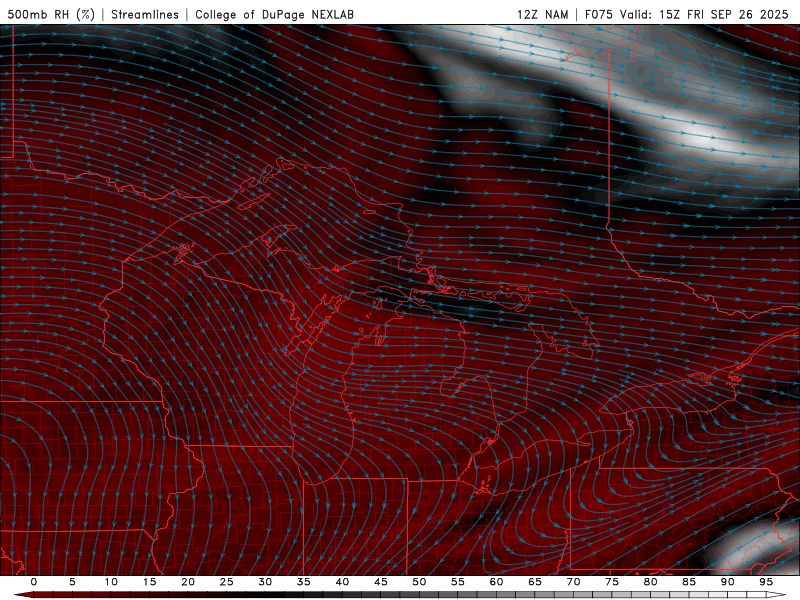Click the "500mb RH (%)" title text

(52, 14)
